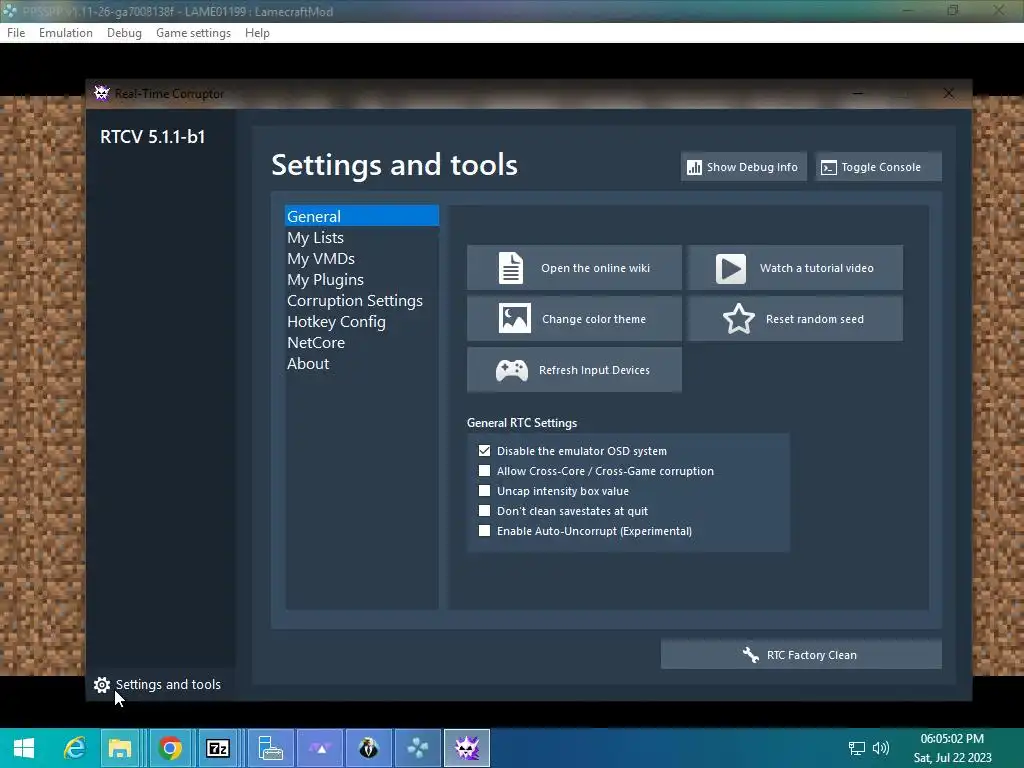
Task: Launch Internet Explorer from the taskbar
Action: pos(74,748)
